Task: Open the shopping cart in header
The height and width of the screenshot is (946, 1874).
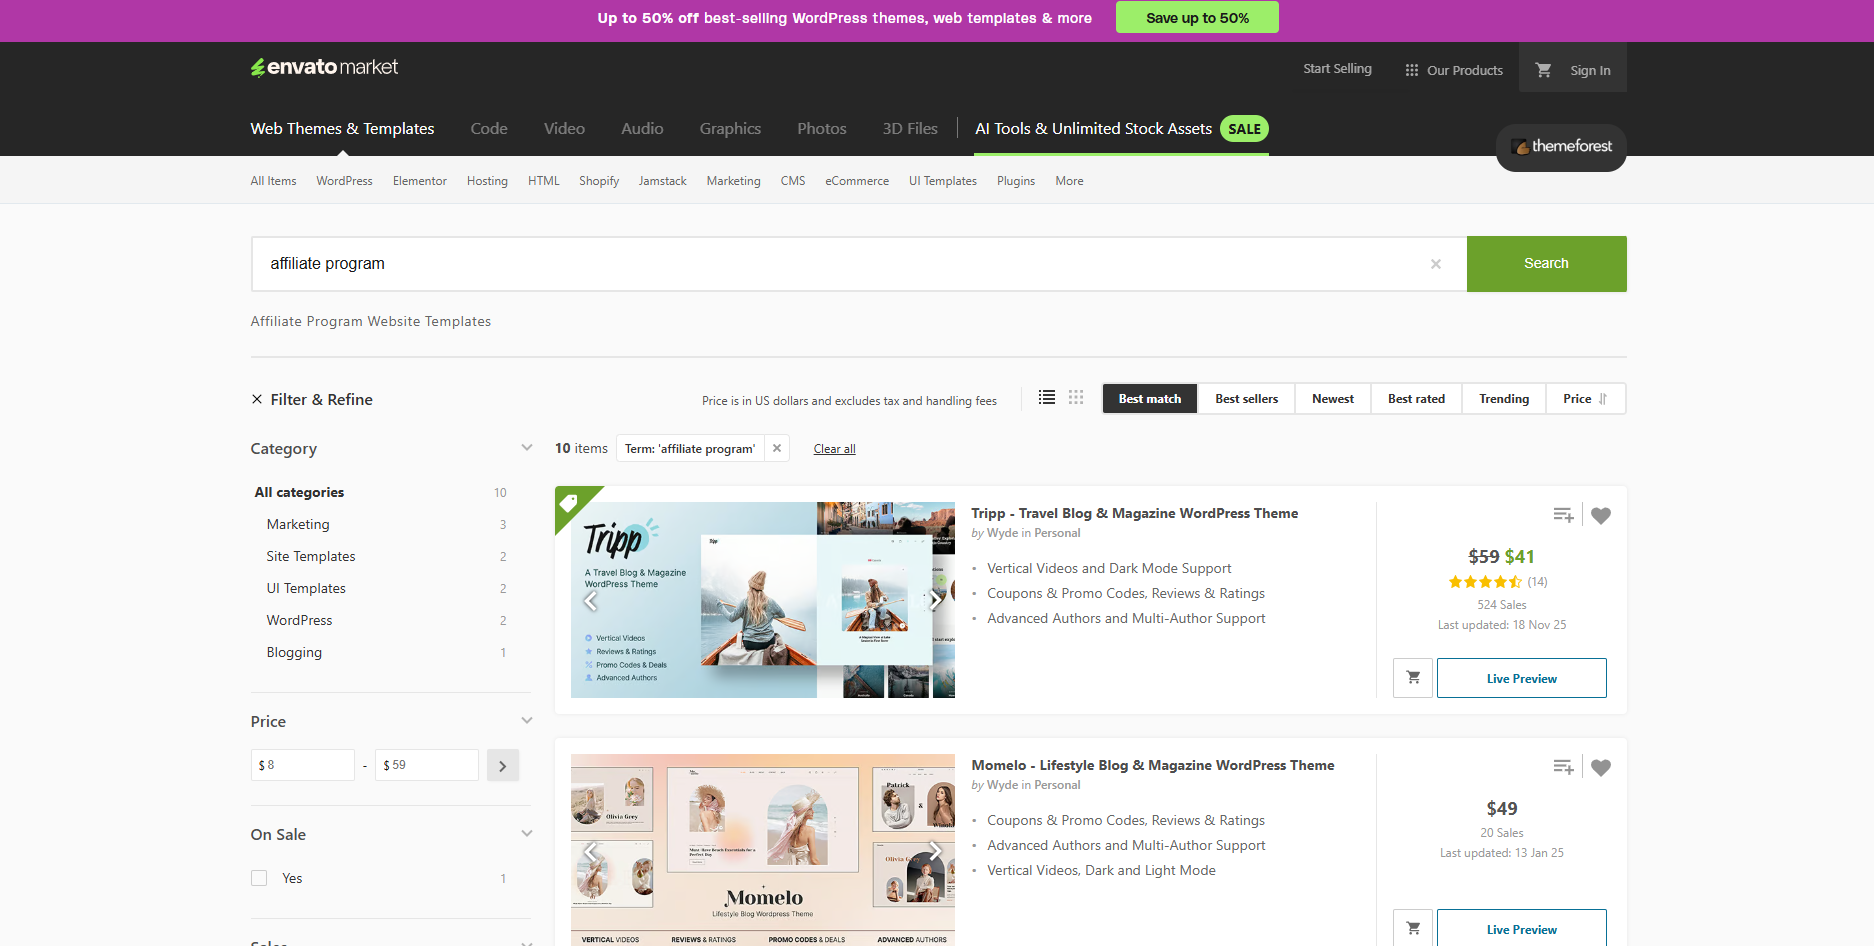Action: pyautogui.click(x=1543, y=70)
